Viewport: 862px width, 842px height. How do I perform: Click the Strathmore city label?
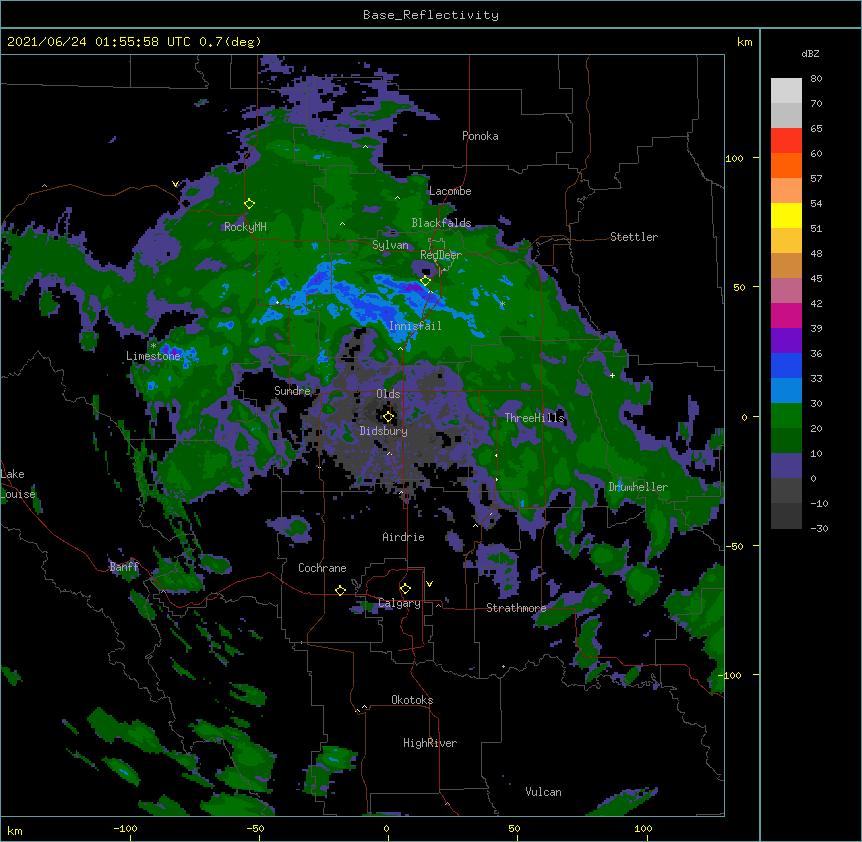pos(516,608)
